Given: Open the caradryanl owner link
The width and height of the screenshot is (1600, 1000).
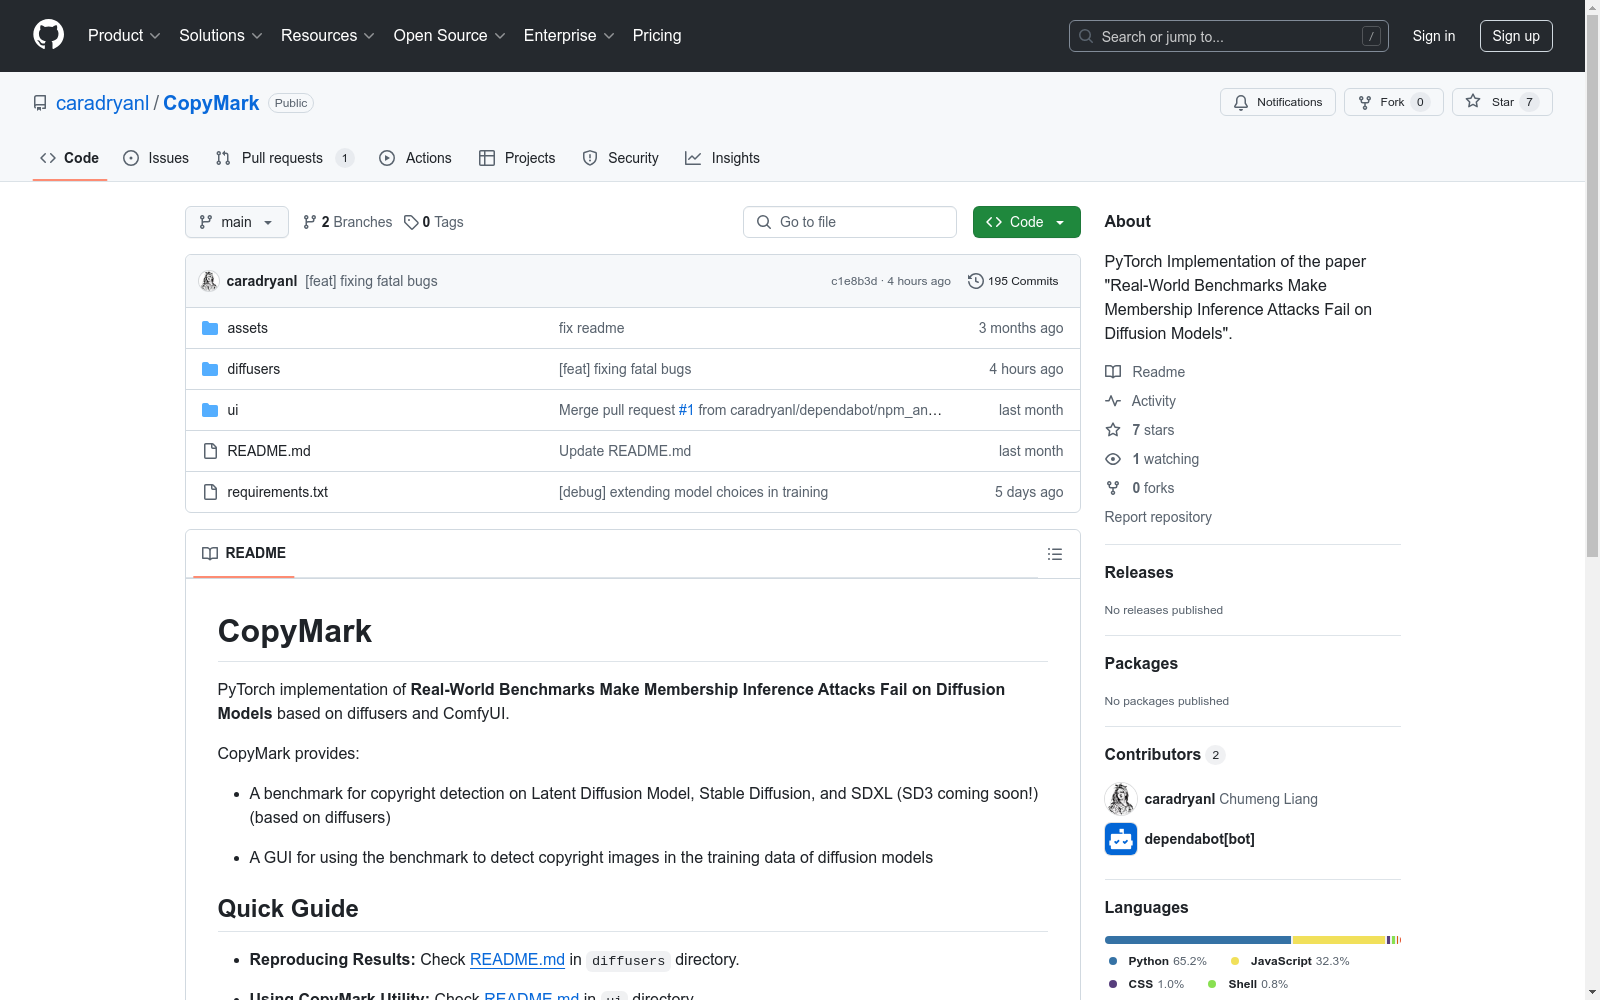Looking at the screenshot, I should [x=102, y=103].
